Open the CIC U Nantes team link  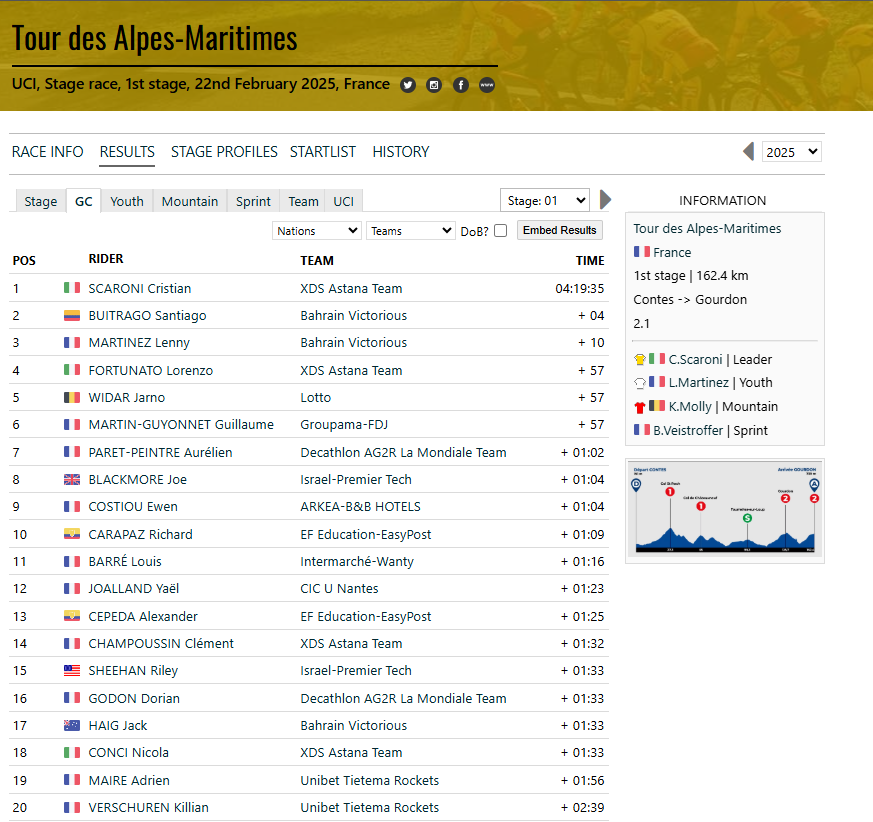pyautogui.click(x=339, y=589)
